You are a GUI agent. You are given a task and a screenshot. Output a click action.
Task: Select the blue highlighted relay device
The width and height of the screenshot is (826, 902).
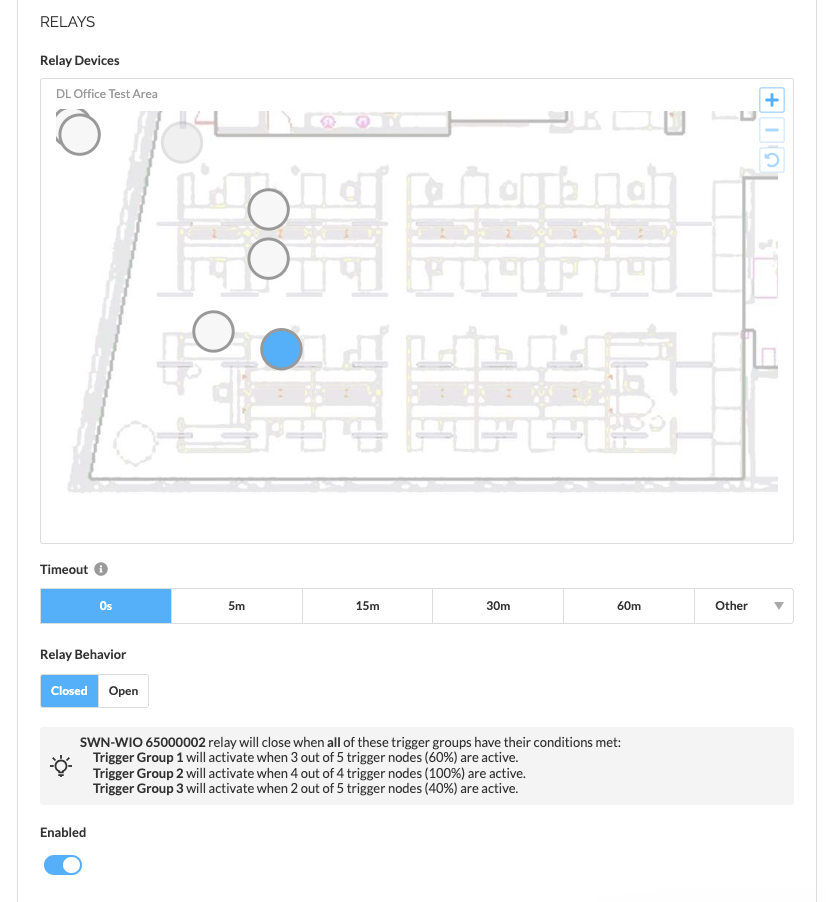(281, 349)
